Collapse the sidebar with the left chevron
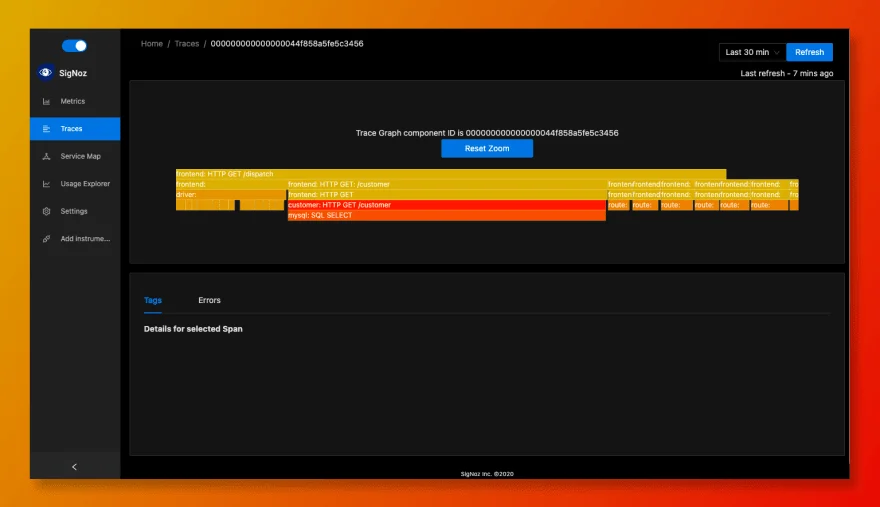The width and height of the screenshot is (880, 507). point(75,467)
